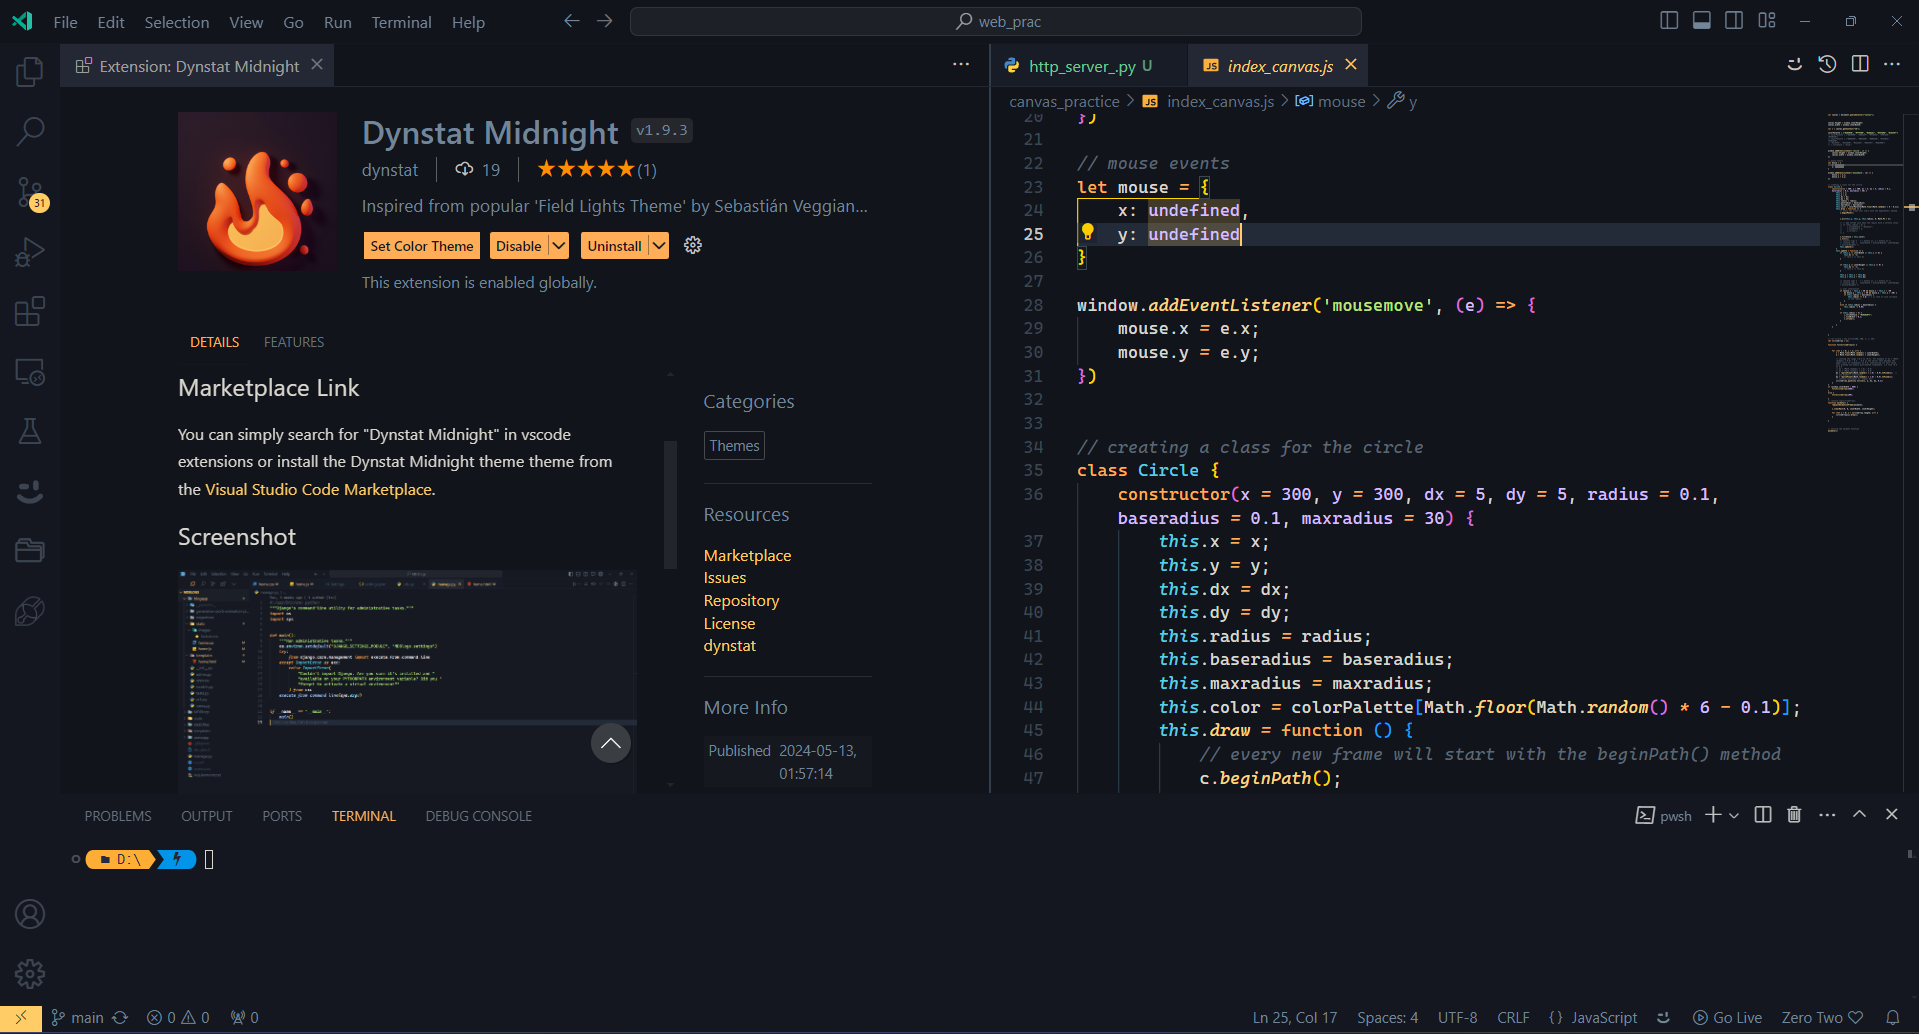Image resolution: width=1919 pixels, height=1034 pixels.
Task: Switch to the PROBLEMS panel tab
Action: coord(118,816)
